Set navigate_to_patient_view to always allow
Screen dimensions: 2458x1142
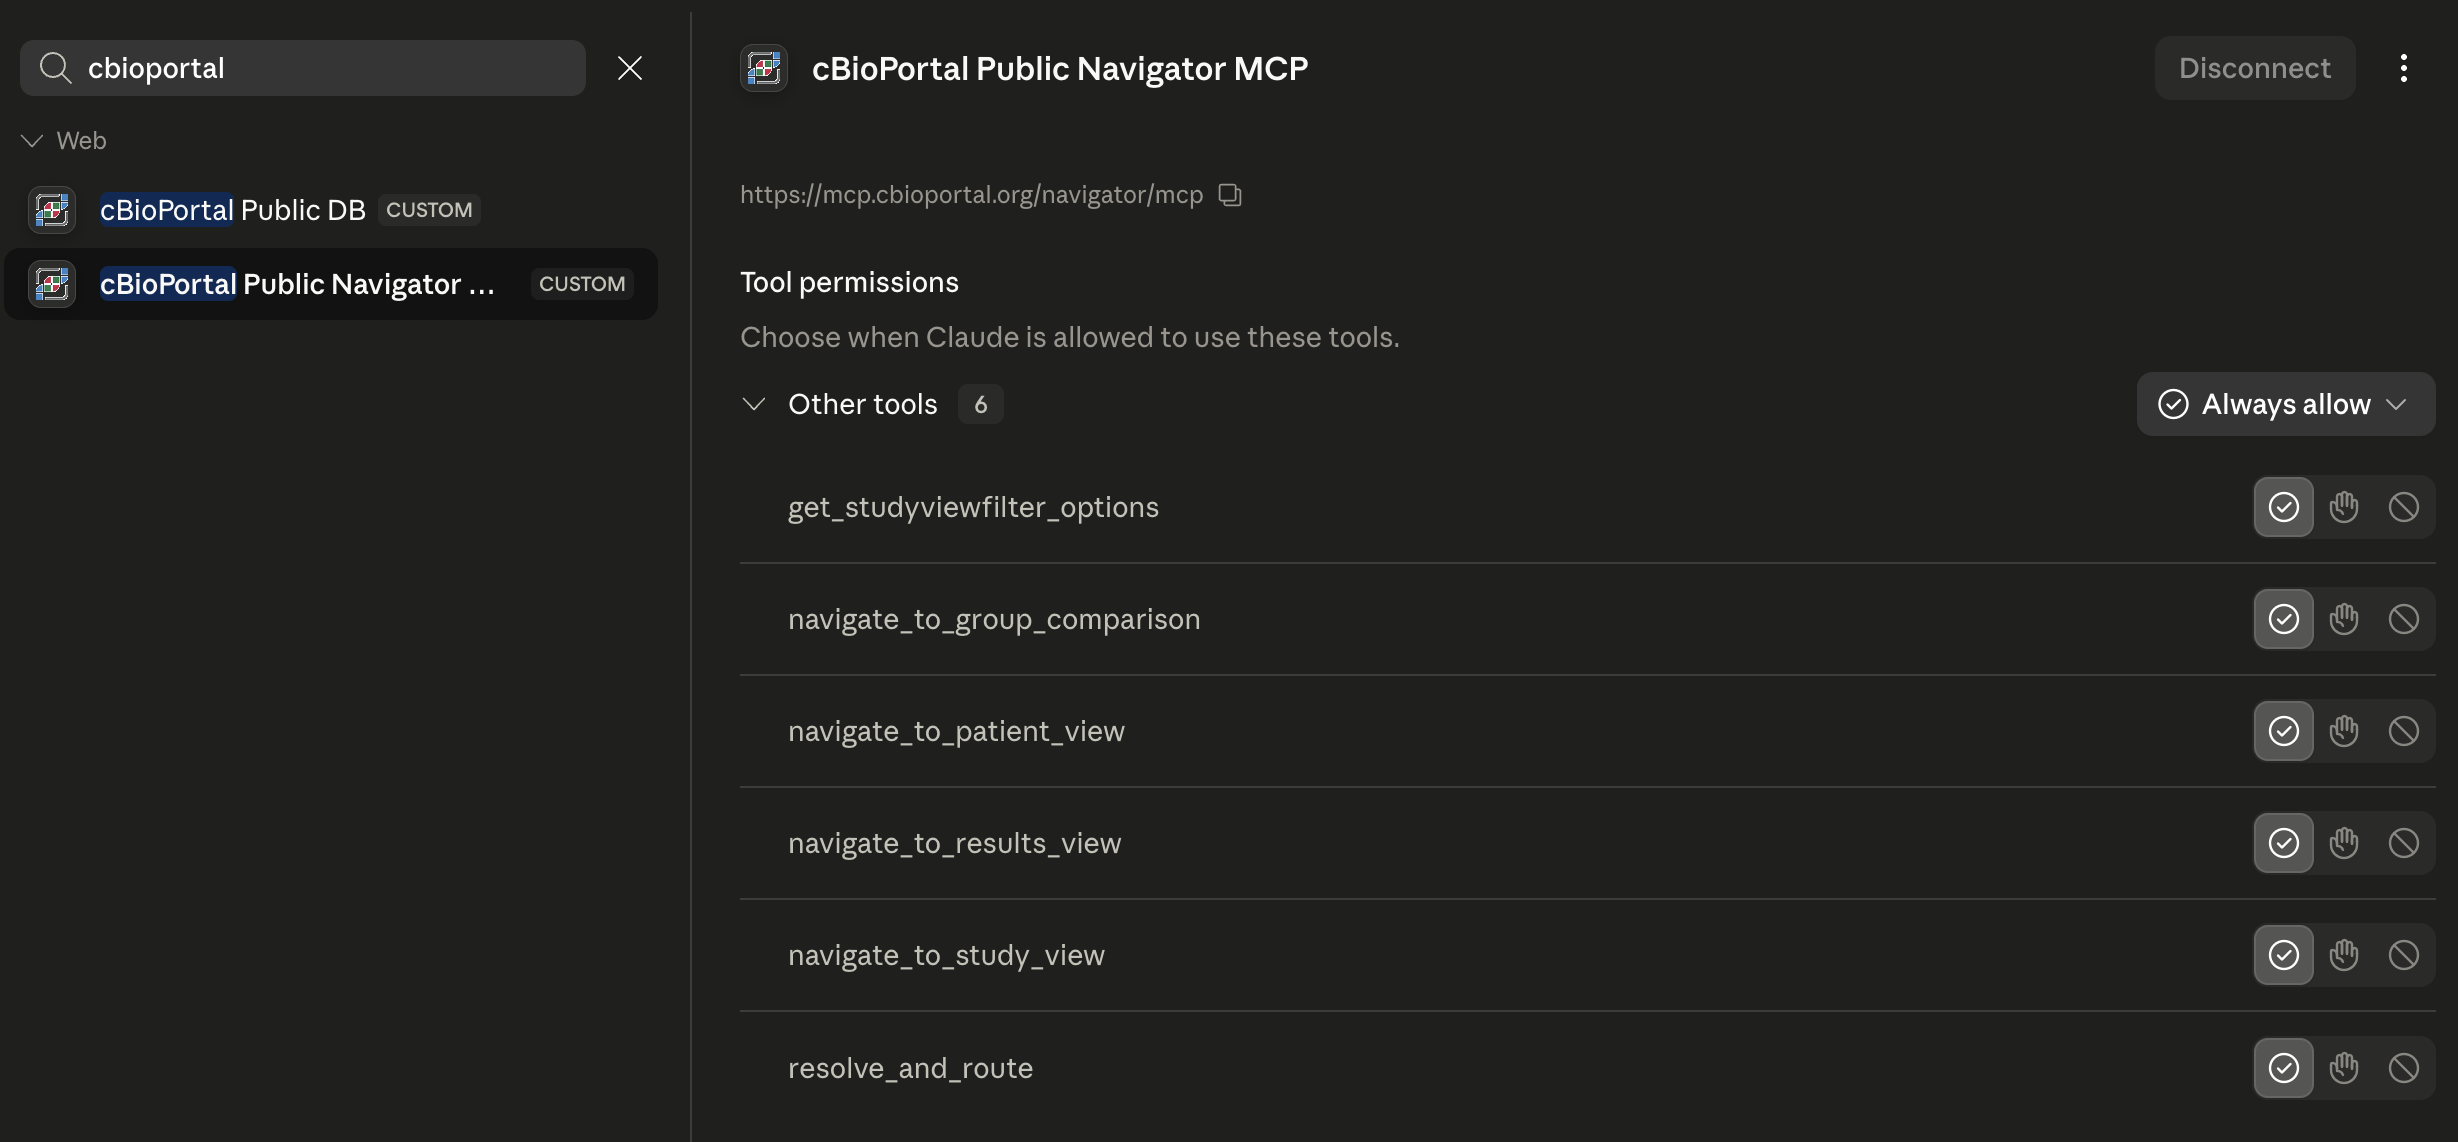point(2284,731)
